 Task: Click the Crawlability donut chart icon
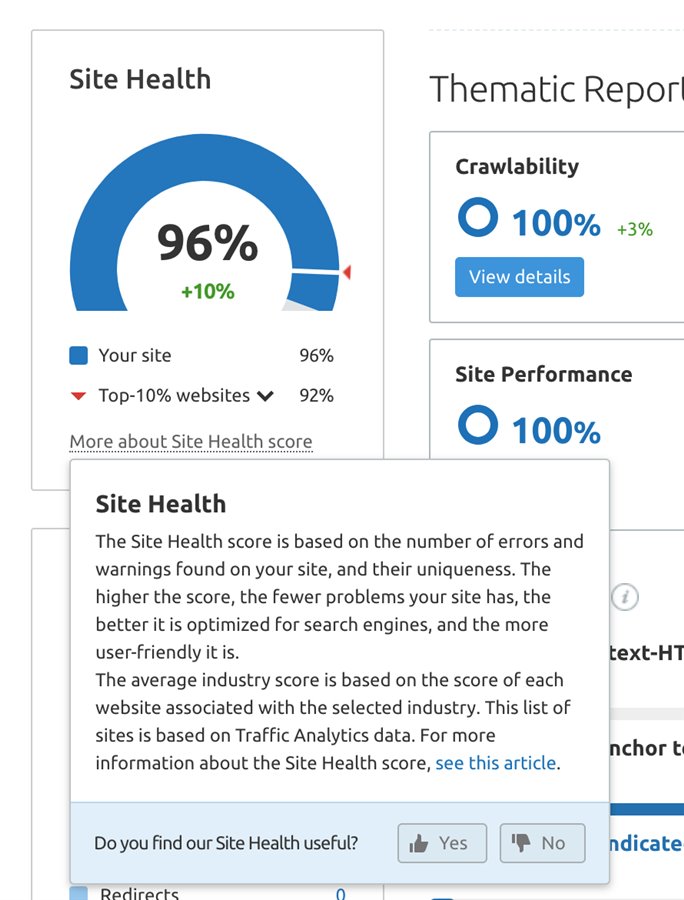coord(477,217)
